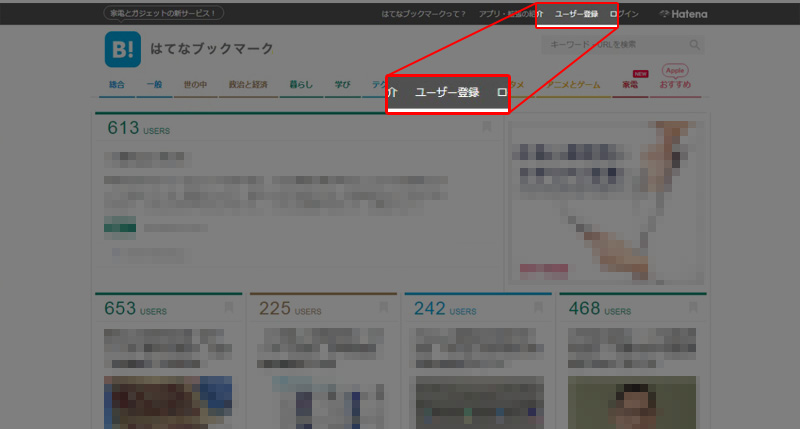Bookmark the 653 USERS article card
This screenshot has width=800, height=429.
pyautogui.click(x=229, y=307)
